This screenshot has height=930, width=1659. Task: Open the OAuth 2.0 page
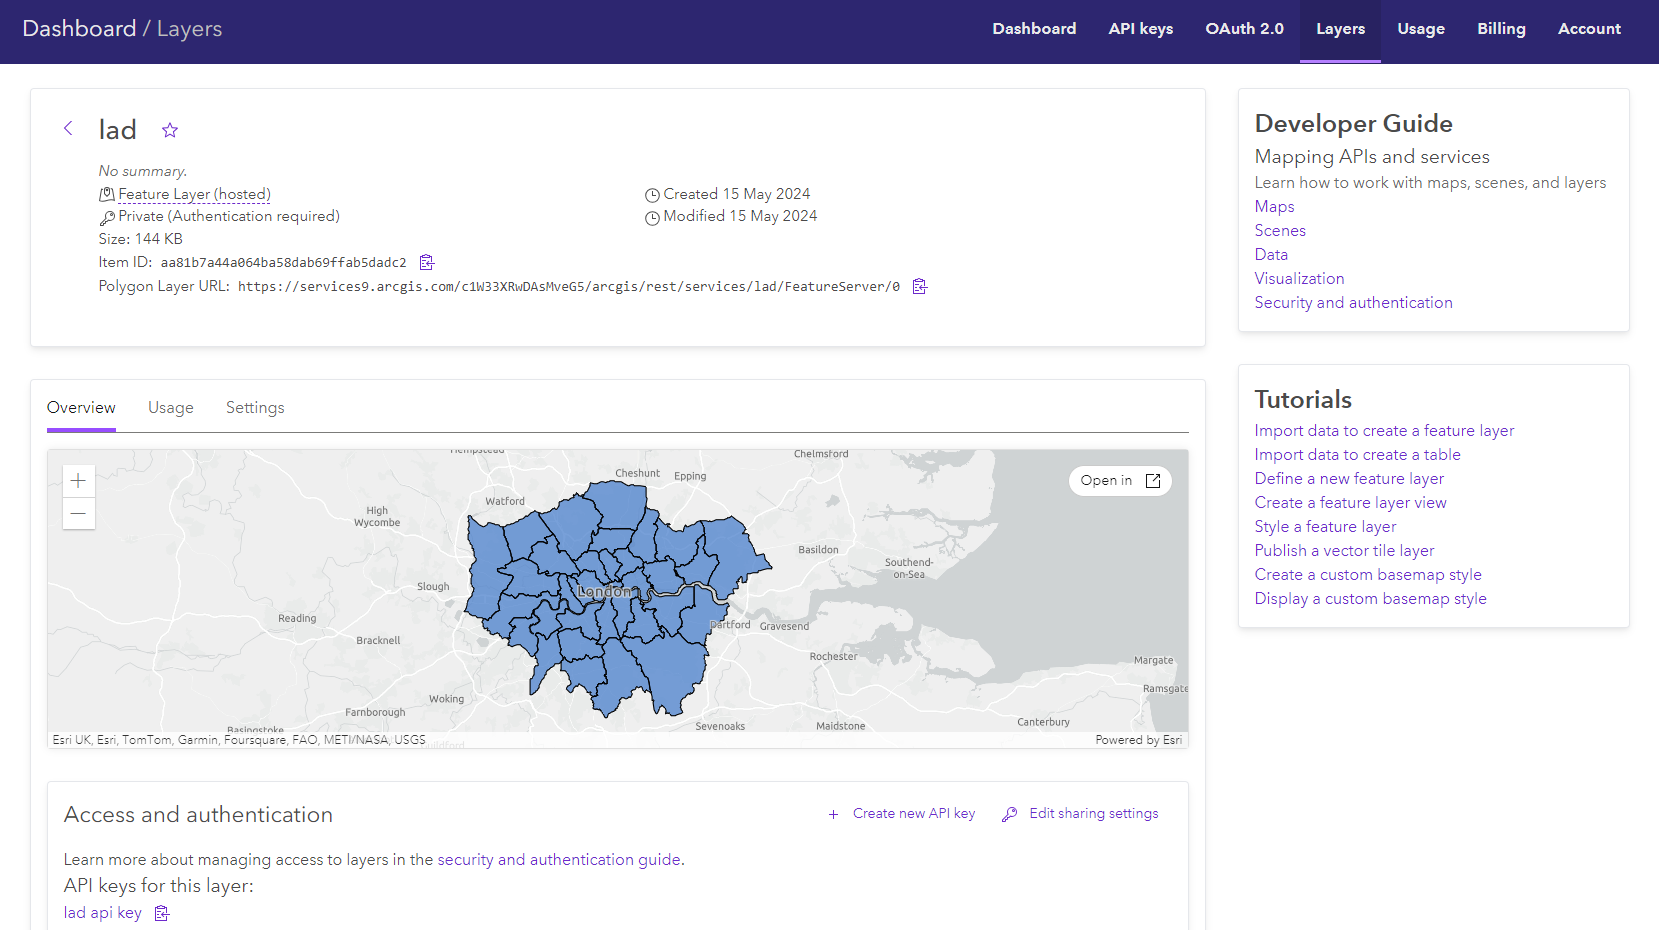1244,28
